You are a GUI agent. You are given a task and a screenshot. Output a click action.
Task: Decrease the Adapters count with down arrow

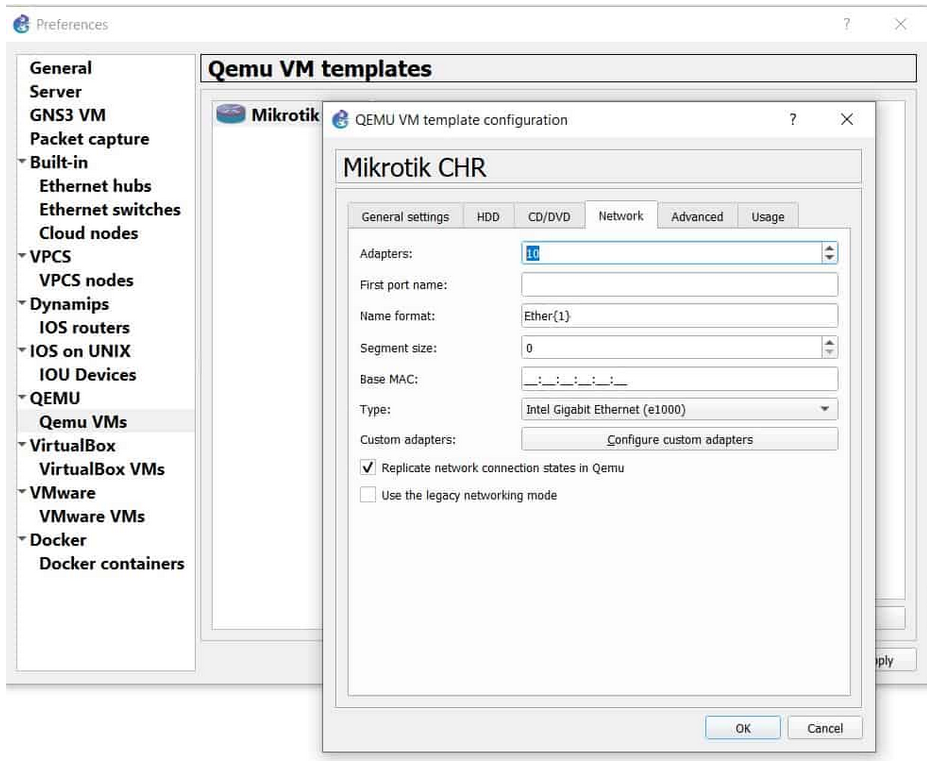tap(829, 258)
